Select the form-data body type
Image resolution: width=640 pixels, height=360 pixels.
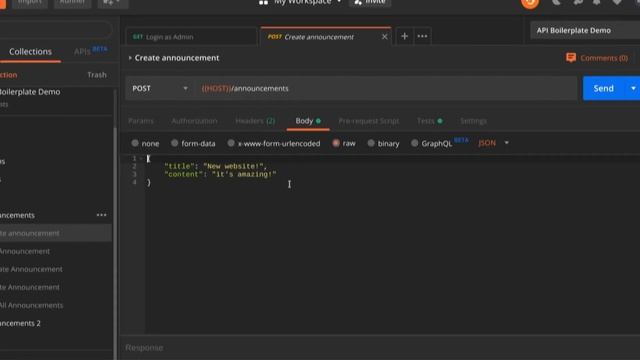[x=174, y=143]
